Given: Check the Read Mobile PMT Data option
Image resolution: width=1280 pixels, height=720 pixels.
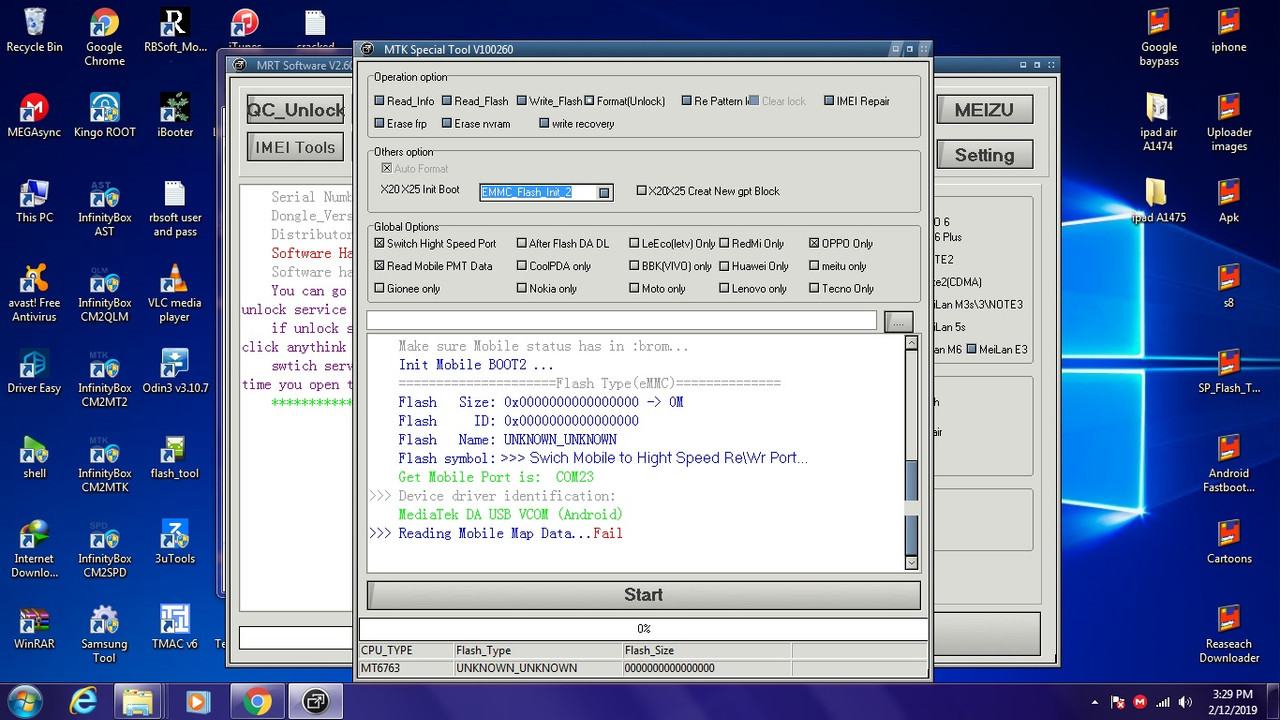Looking at the screenshot, I should pyautogui.click(x=379, y=266).
